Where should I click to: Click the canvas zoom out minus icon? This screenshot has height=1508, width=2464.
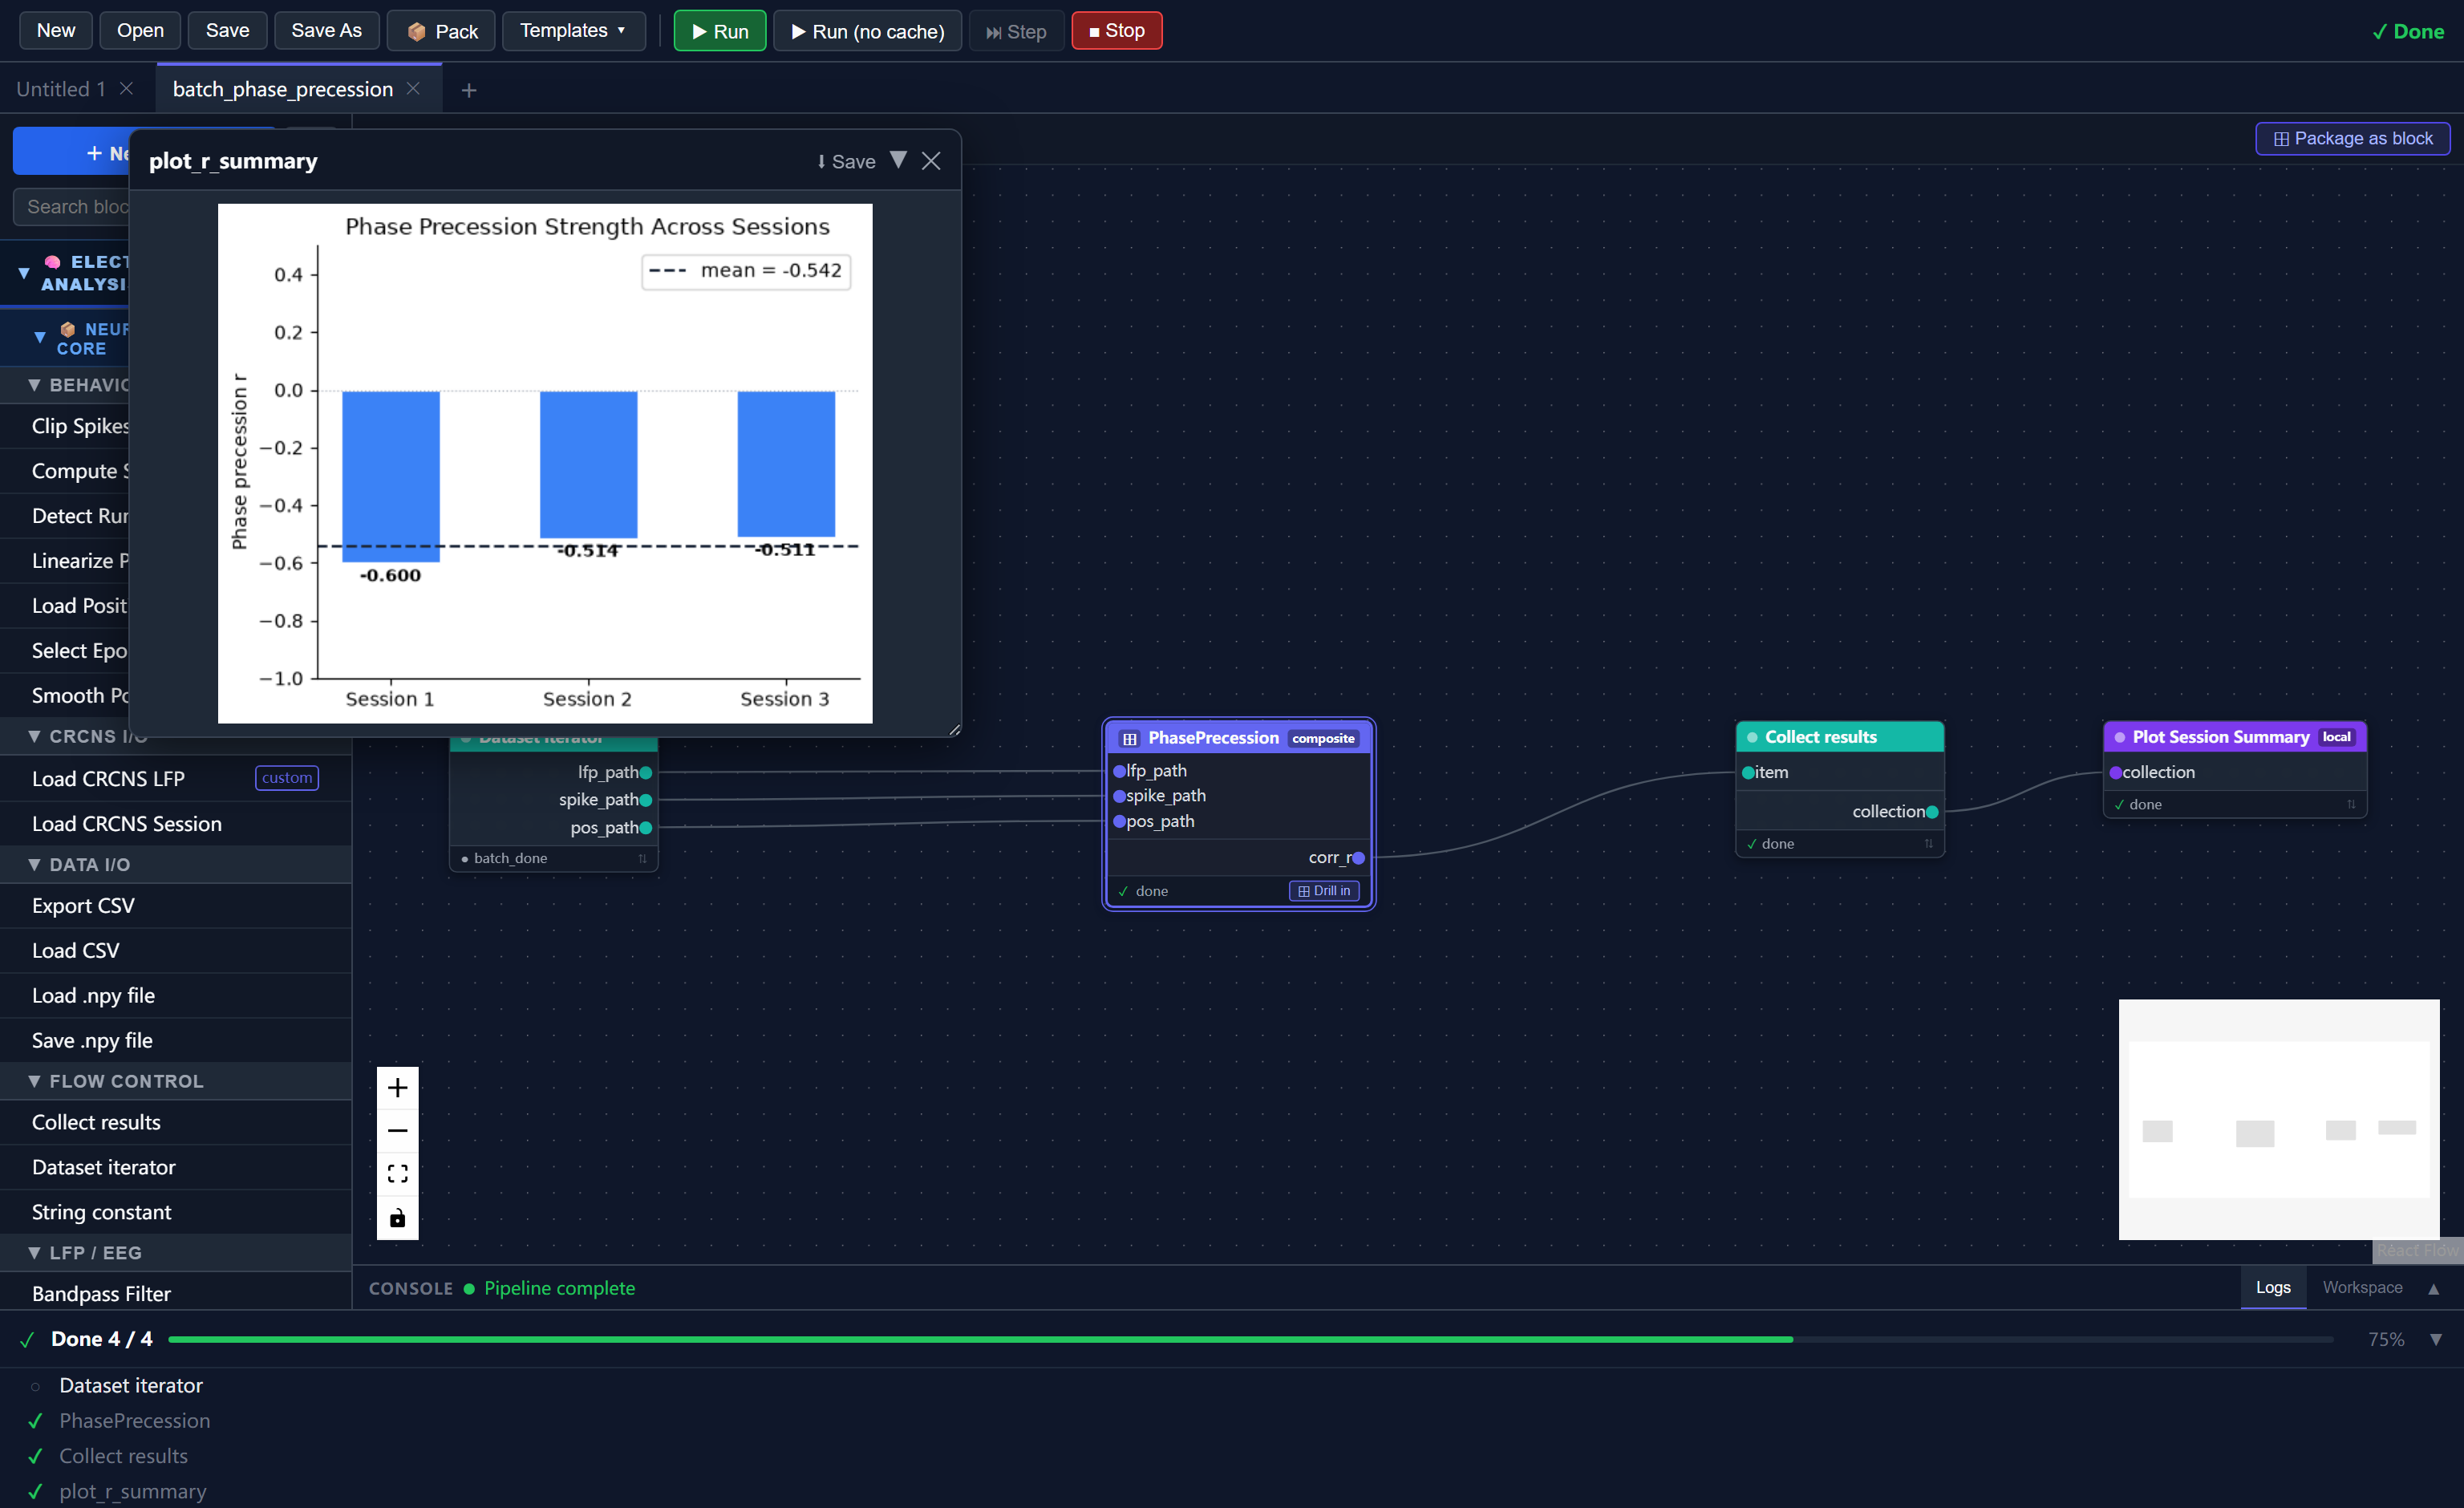397,1130
